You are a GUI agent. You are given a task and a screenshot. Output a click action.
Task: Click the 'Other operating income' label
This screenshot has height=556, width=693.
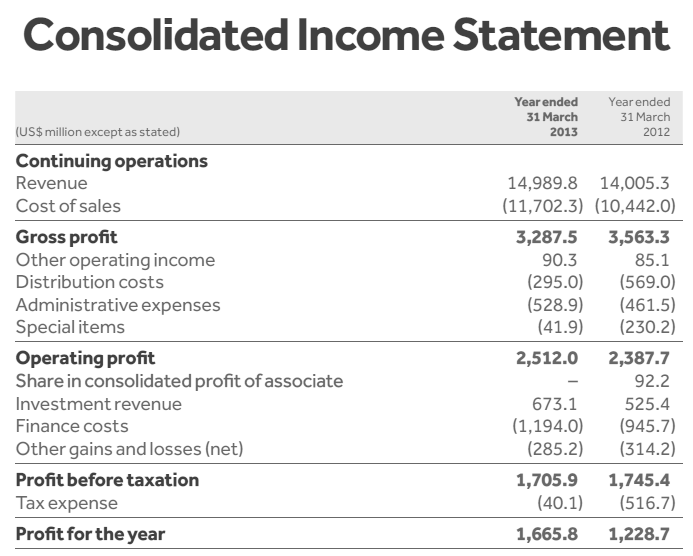click(x=115, y=260)
